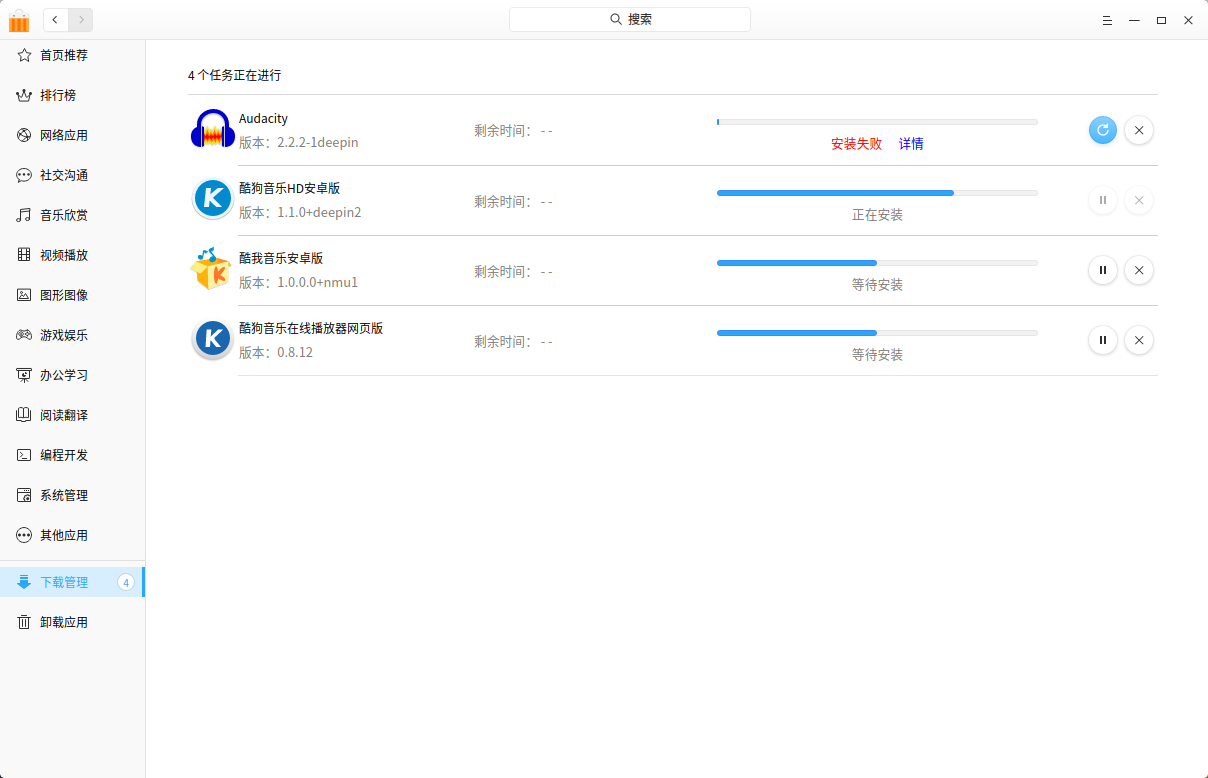Open the hamburger main menu
1208x778 pixels.
[x=1106, y=20]
